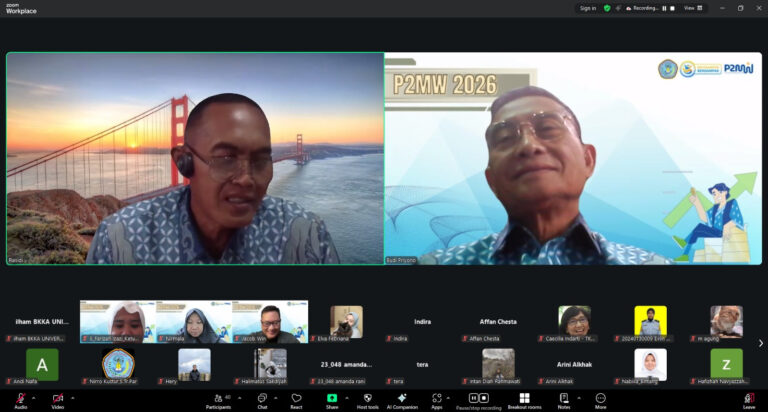Open the Participants panel
The image size is (768, 412).
tap(218, 399)
